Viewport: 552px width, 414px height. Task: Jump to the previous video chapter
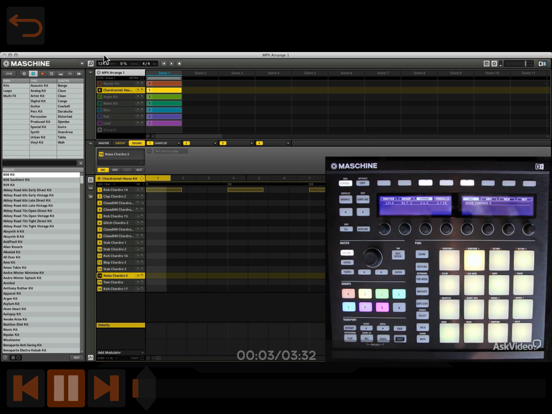(x=26, y=388)
